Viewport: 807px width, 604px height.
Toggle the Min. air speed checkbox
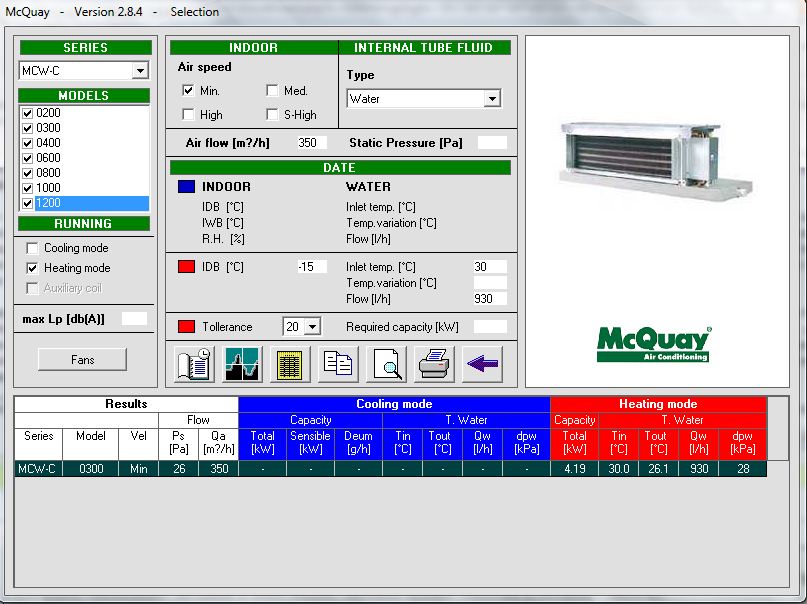(188, 91)
